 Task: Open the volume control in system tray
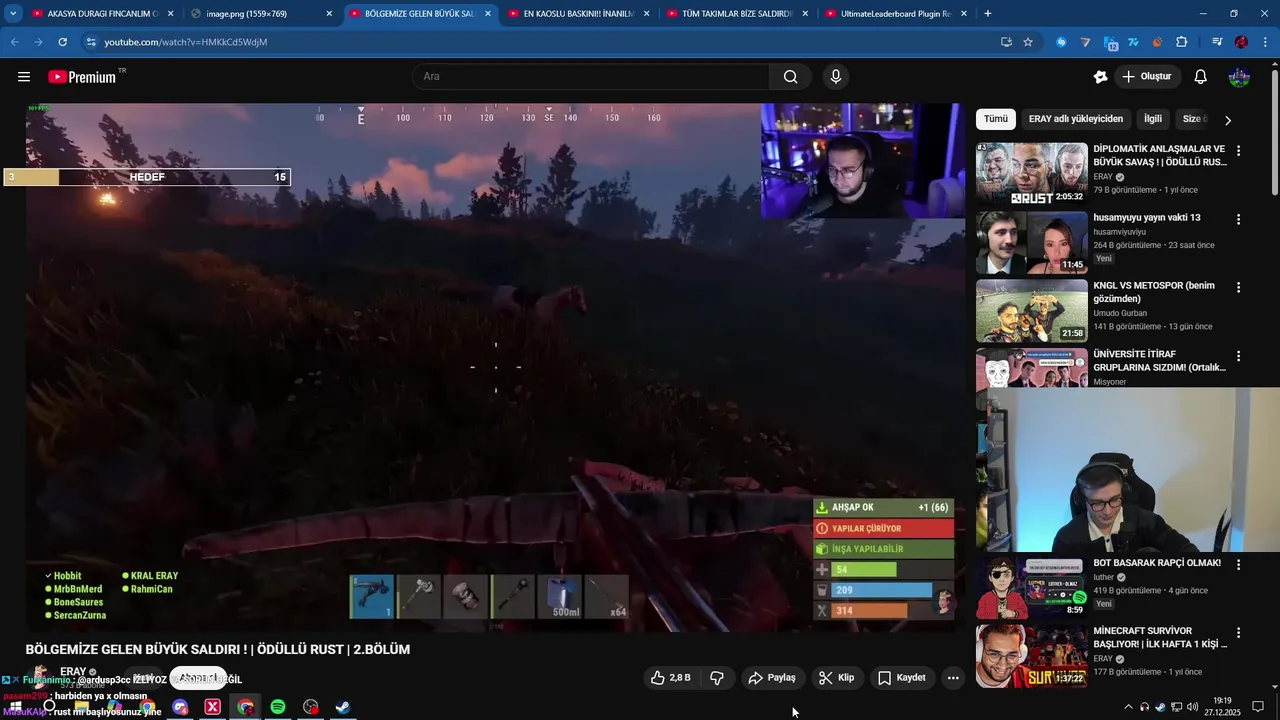(x=1192, y=707)
